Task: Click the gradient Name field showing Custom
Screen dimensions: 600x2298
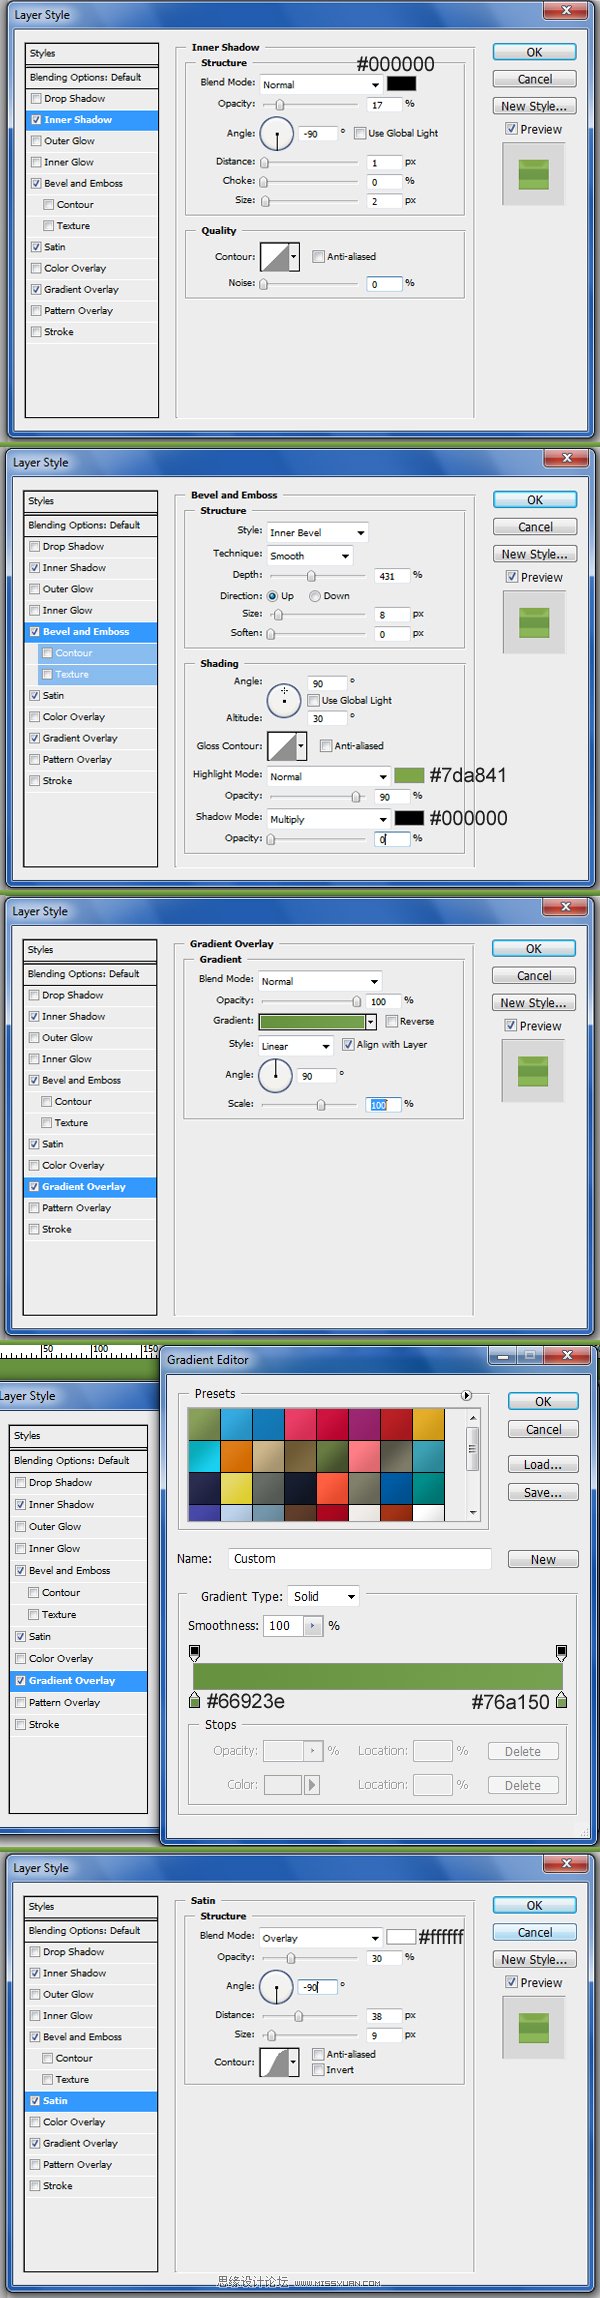Action: click(359, 1558)
